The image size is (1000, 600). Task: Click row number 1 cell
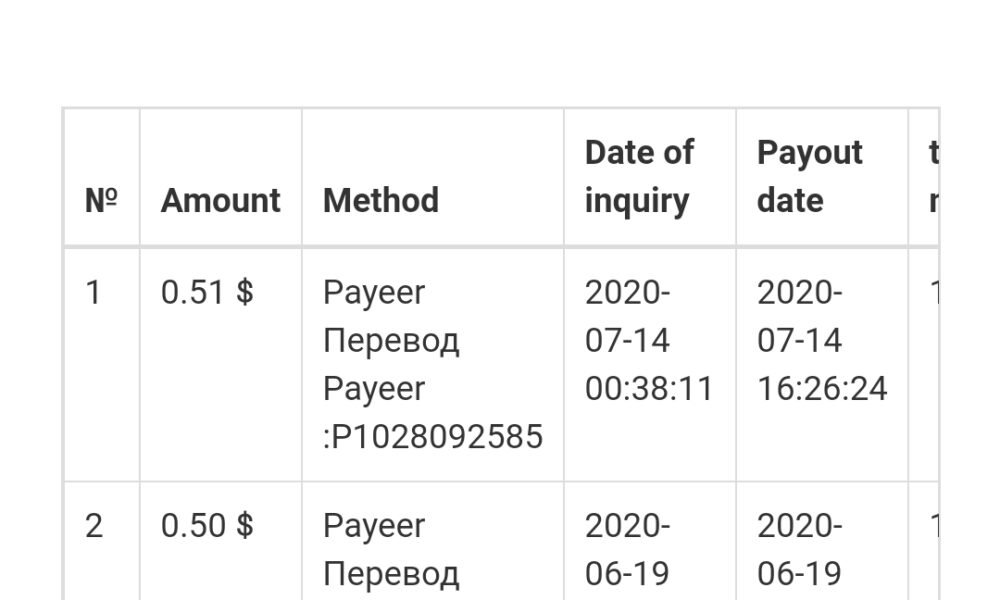(x=94, y=293)
